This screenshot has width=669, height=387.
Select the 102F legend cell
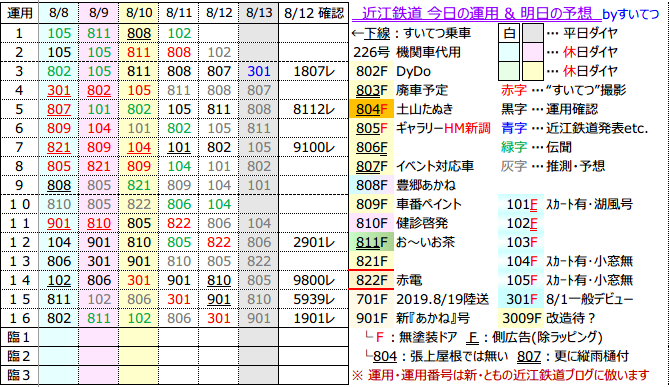[x=521, y=223]
